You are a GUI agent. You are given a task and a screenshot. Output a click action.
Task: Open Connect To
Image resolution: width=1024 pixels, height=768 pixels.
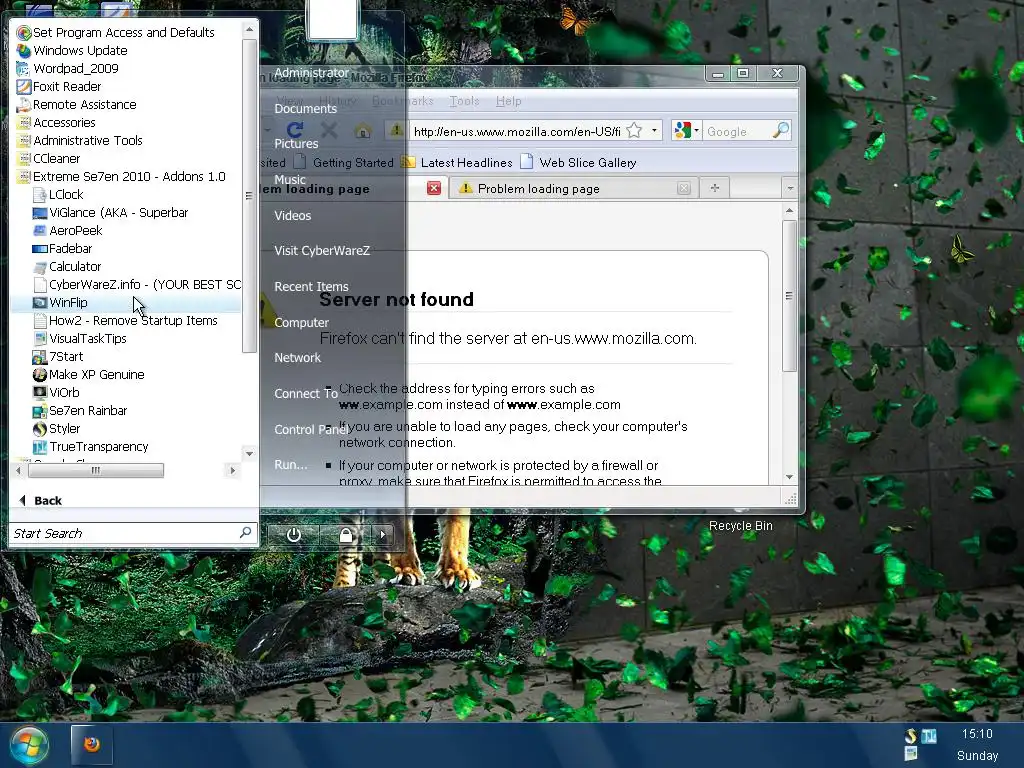click(306, 394)
